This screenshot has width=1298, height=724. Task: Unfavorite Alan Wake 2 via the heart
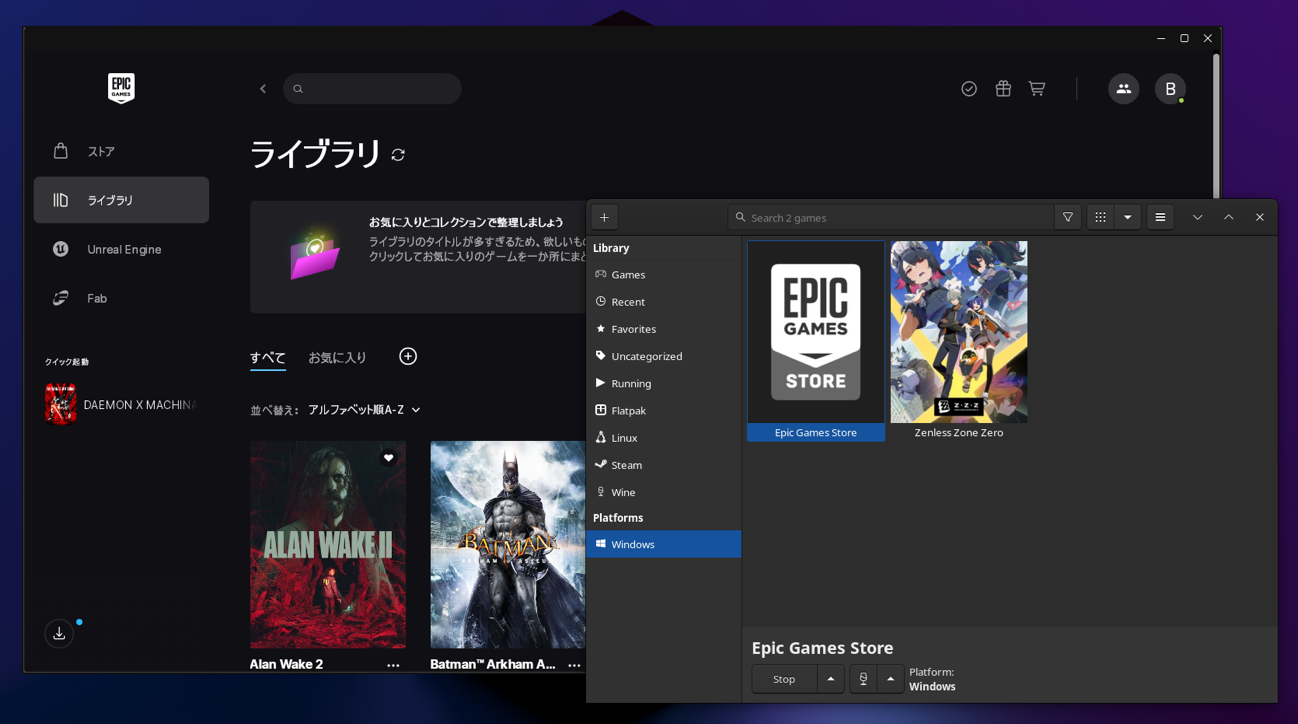[x=388, y=457]
